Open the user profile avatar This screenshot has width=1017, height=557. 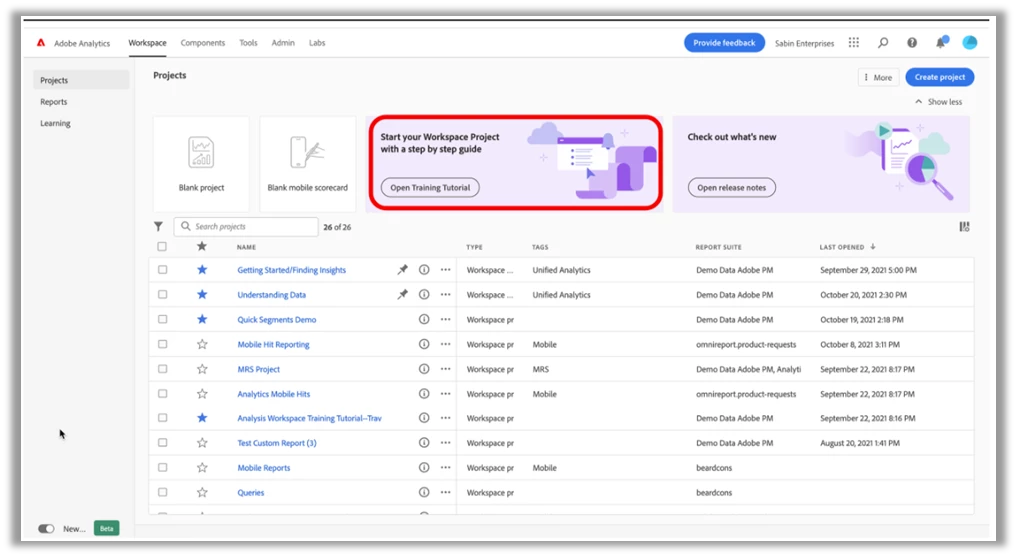coord(970,43)
